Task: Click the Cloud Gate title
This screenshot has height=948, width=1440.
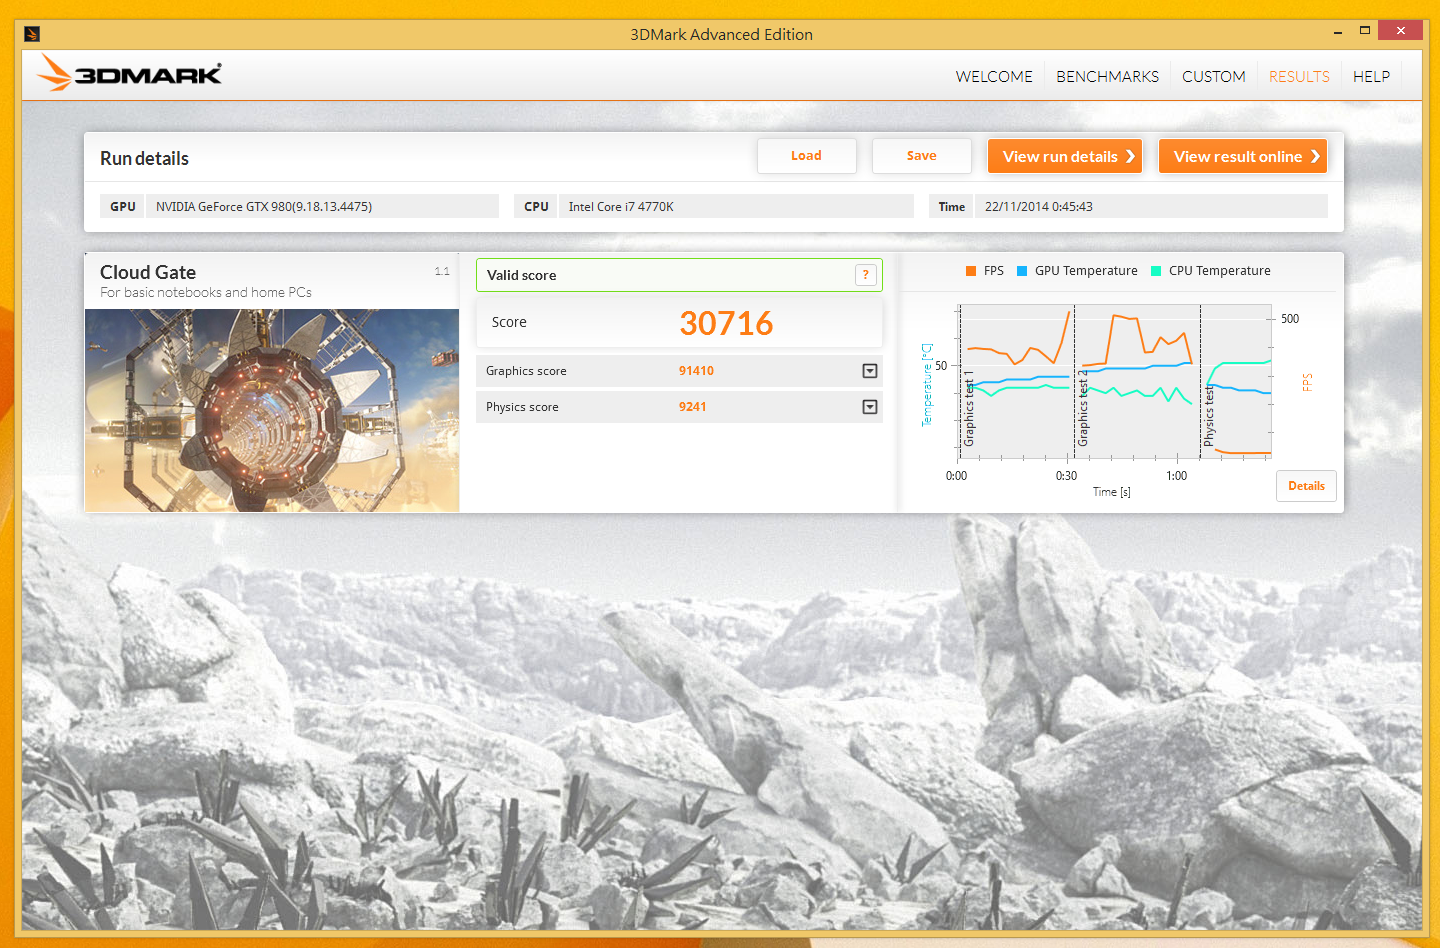Action: coord(148,272)
